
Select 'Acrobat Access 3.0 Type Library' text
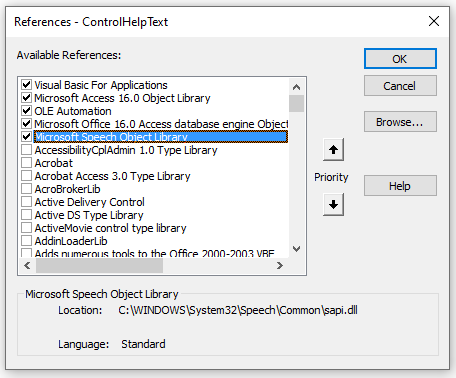pyautogui.click(x=113, y=176)
